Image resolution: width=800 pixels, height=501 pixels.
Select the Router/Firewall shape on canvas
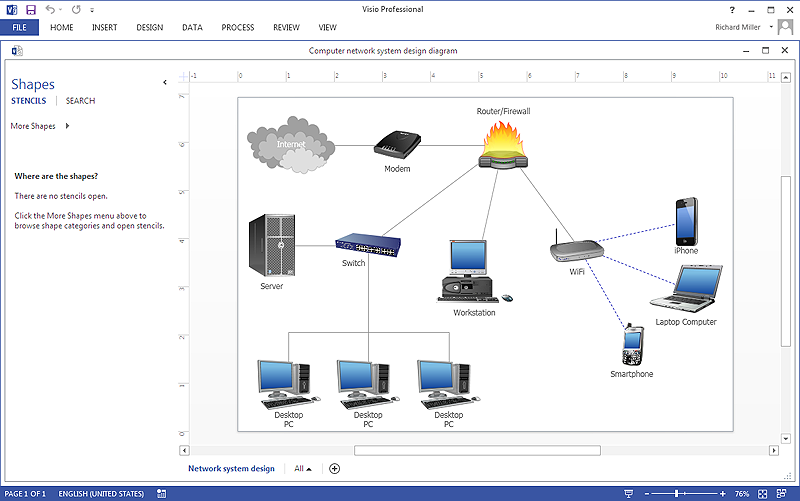(x=503, y=150)
